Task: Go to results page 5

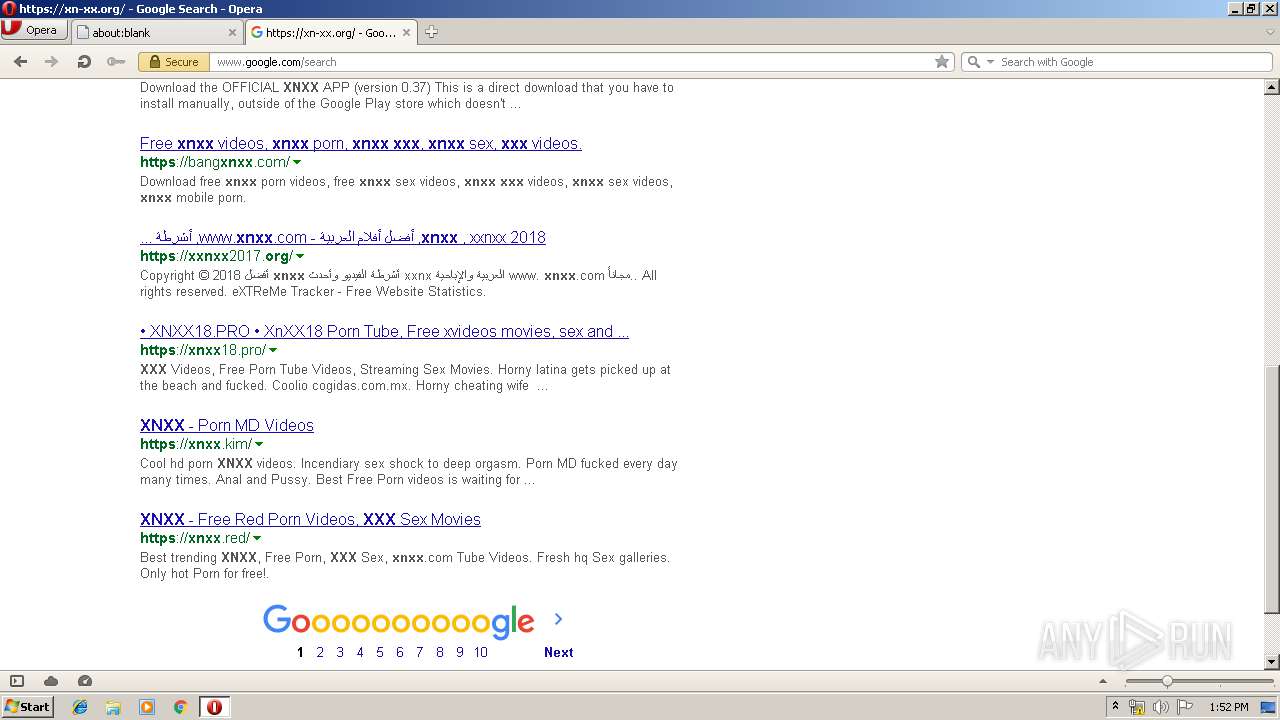Action: click(380, 652)
